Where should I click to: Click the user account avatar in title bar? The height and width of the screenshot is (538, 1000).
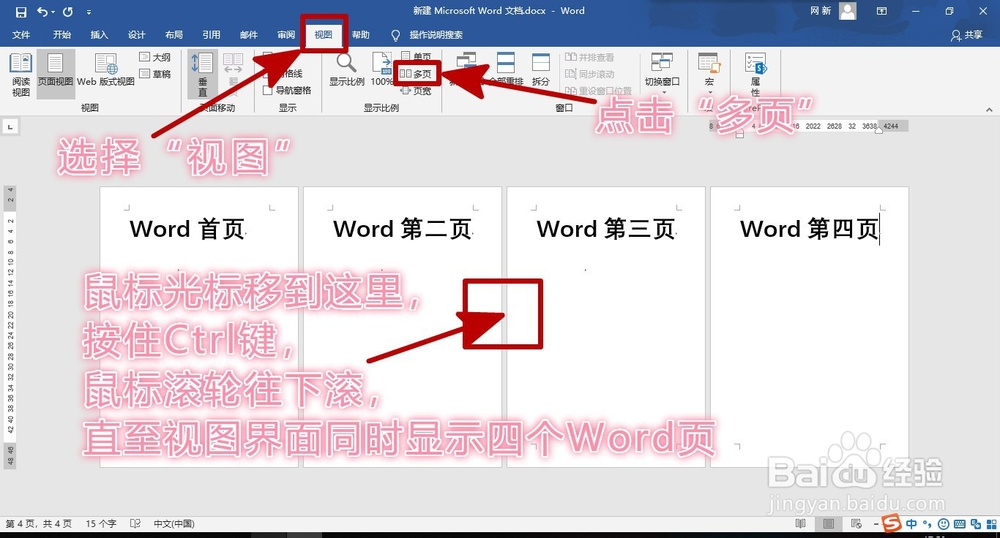click(x=848, y=11)
